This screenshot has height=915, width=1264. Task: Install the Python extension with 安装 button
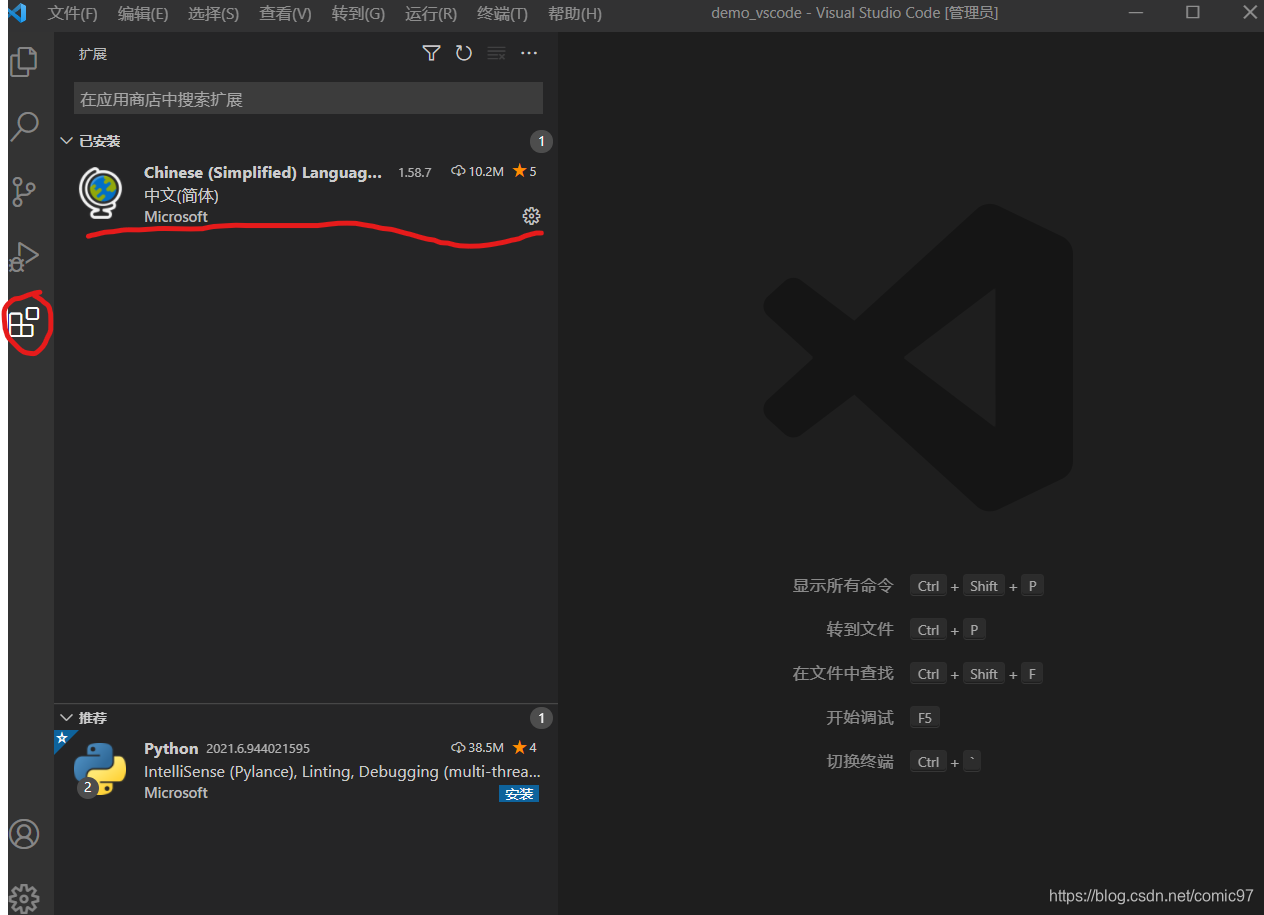519,794
